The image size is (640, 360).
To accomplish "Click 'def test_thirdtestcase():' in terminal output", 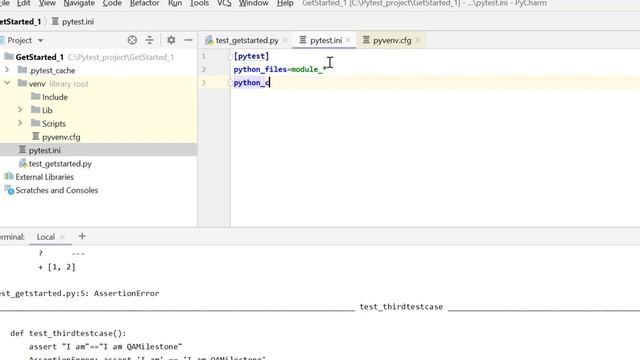I will [69, 333].
